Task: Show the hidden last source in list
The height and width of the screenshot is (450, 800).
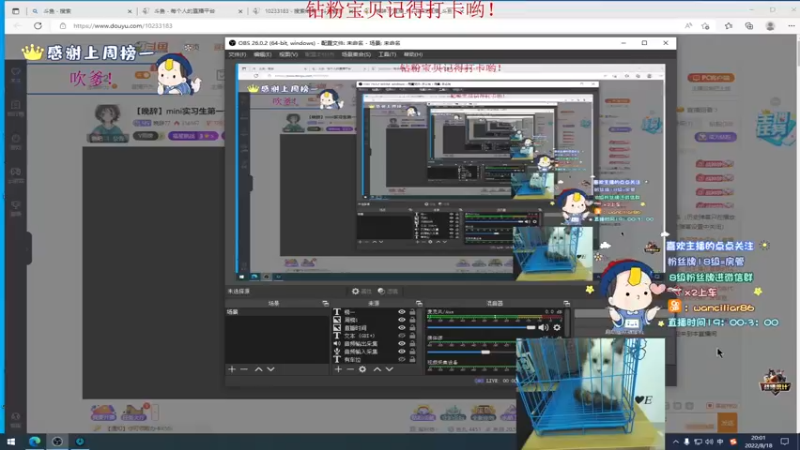Action: (x=402, y=359)
